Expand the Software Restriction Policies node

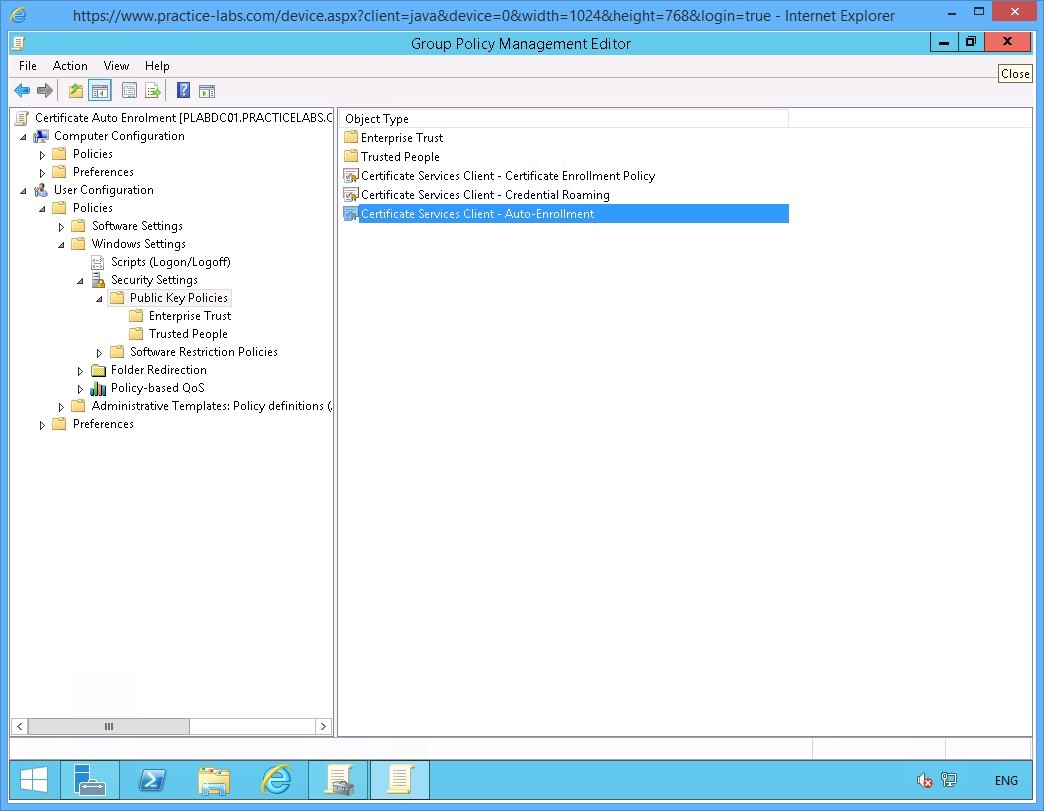[x=98, y=352]
